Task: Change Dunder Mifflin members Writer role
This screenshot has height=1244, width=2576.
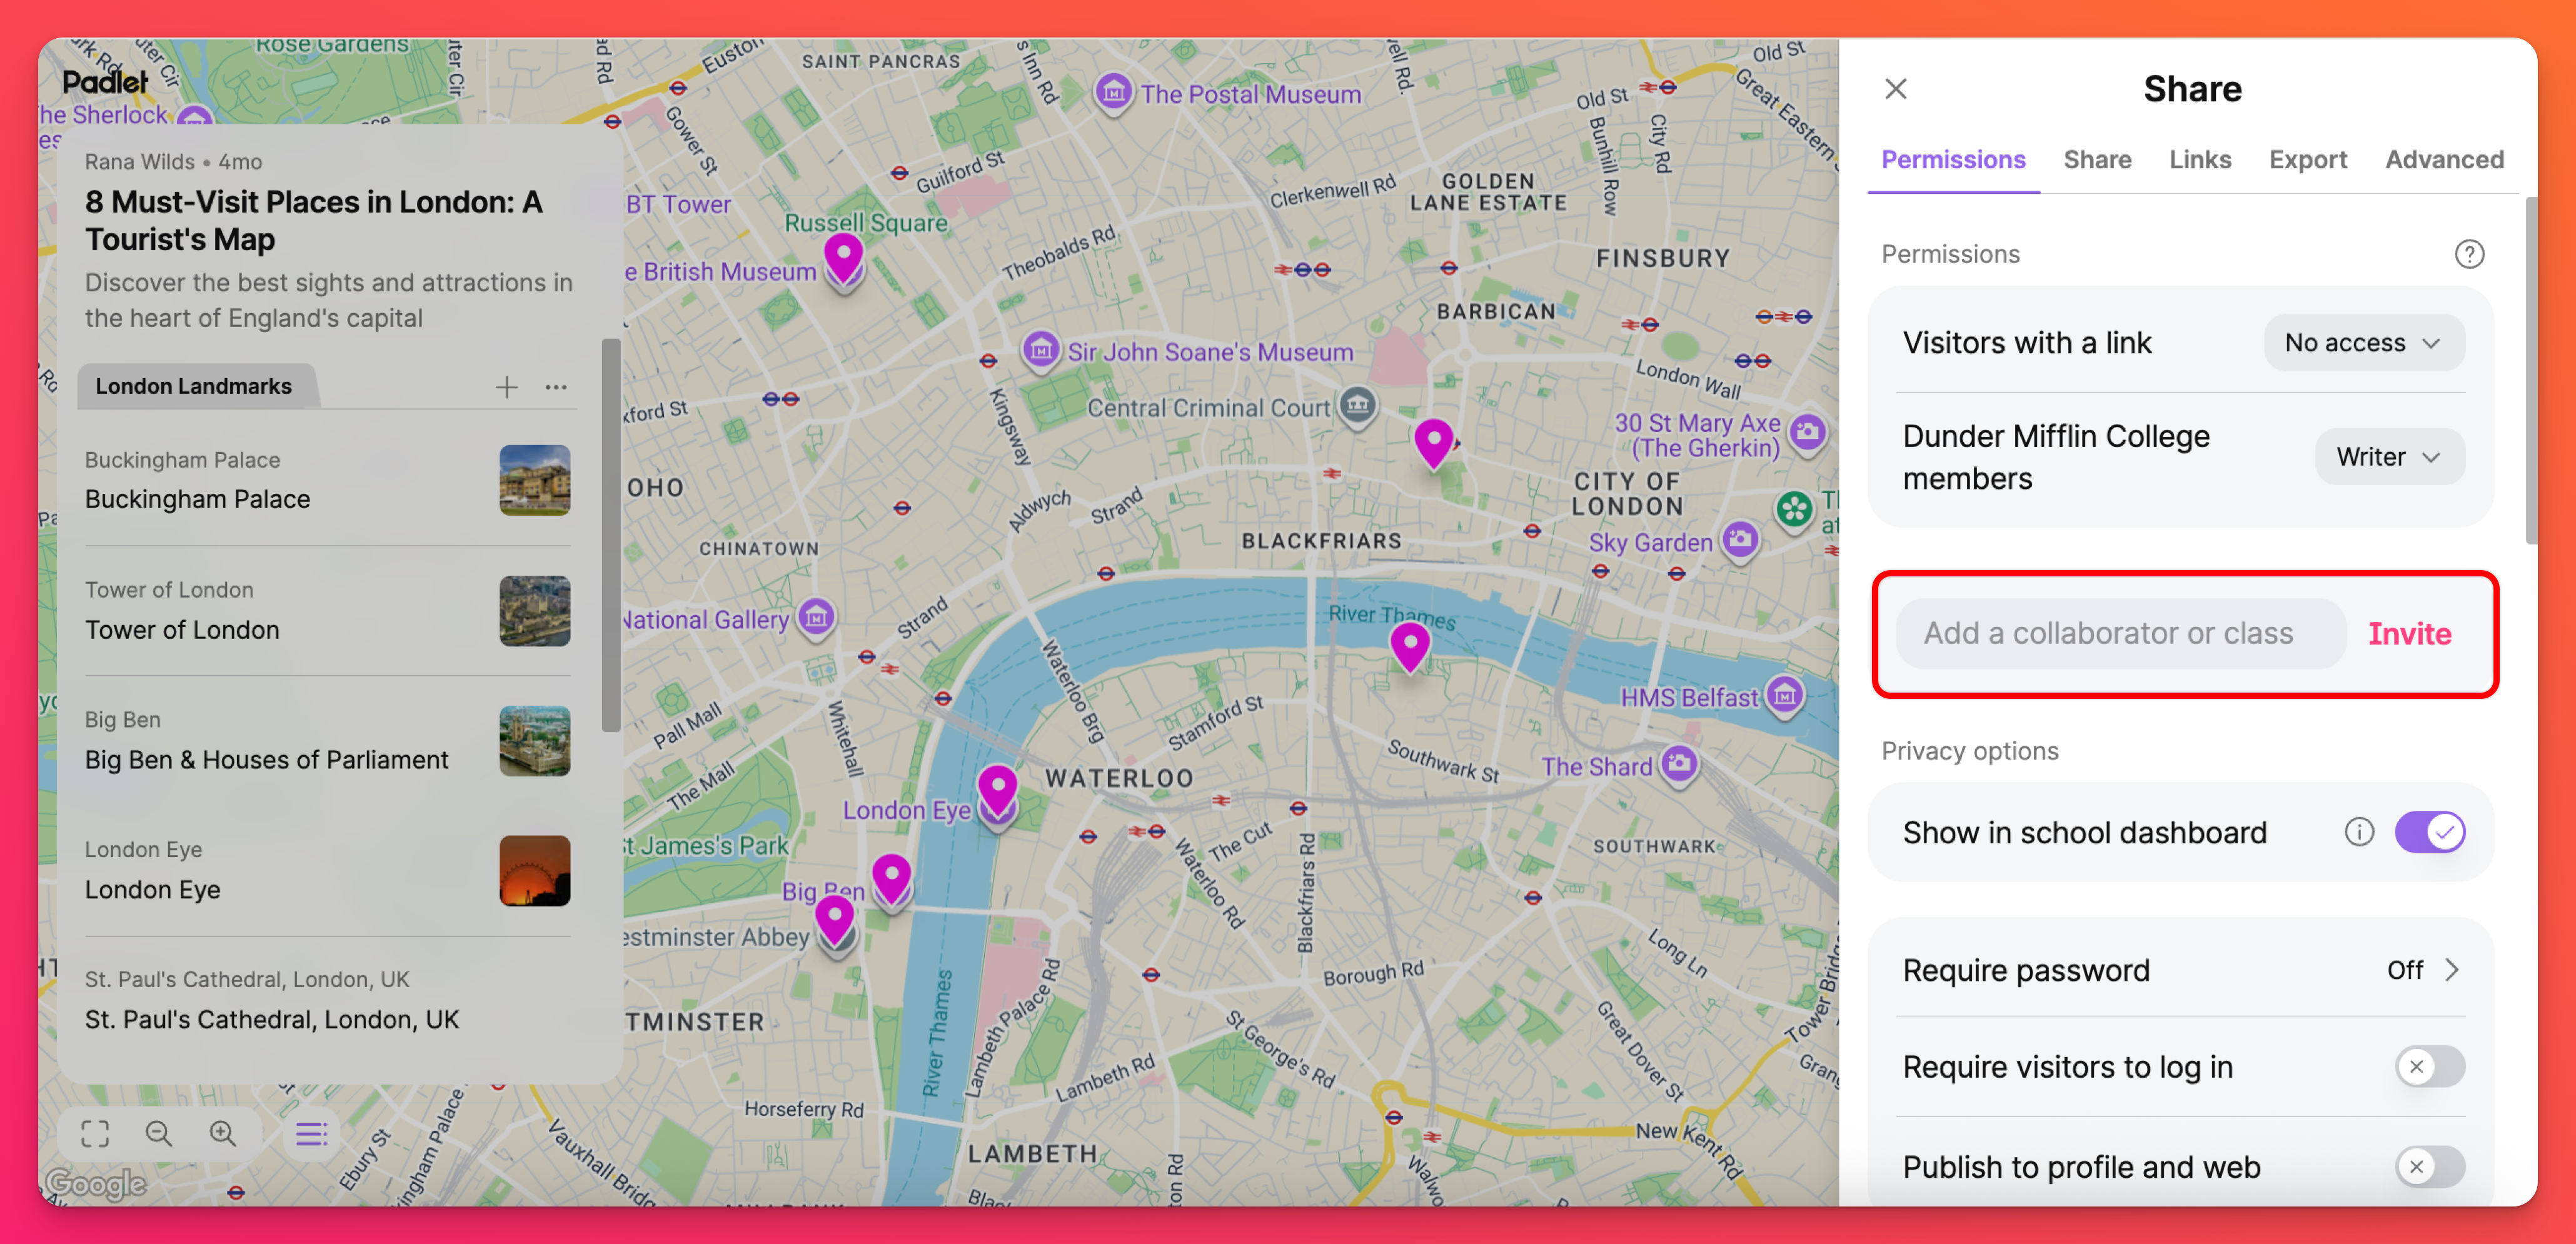Action: [x=2389, y=457]
